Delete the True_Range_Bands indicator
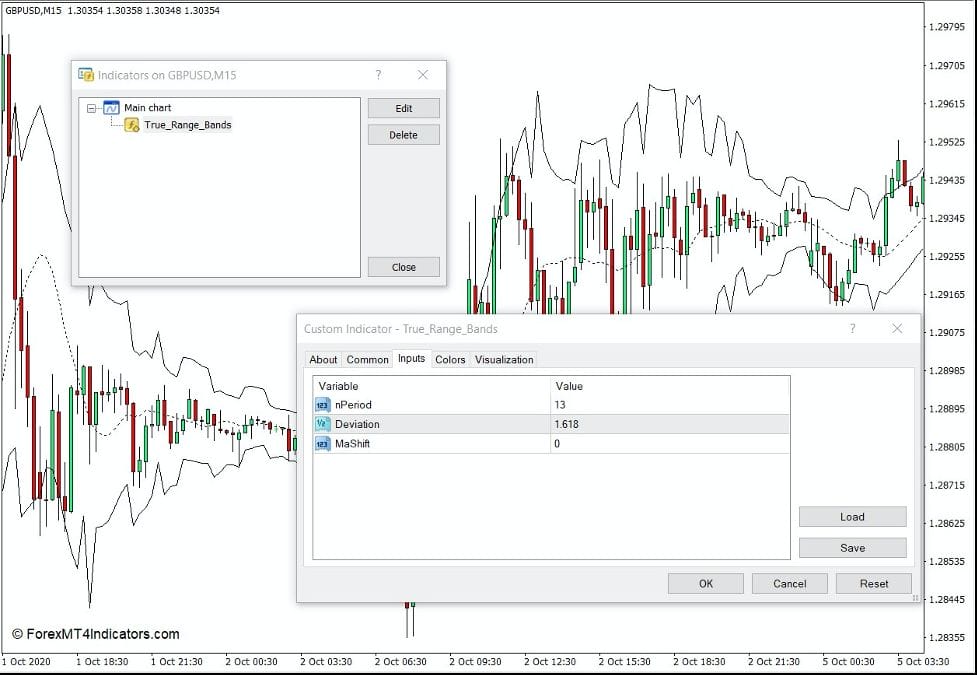 coord(403,134)
